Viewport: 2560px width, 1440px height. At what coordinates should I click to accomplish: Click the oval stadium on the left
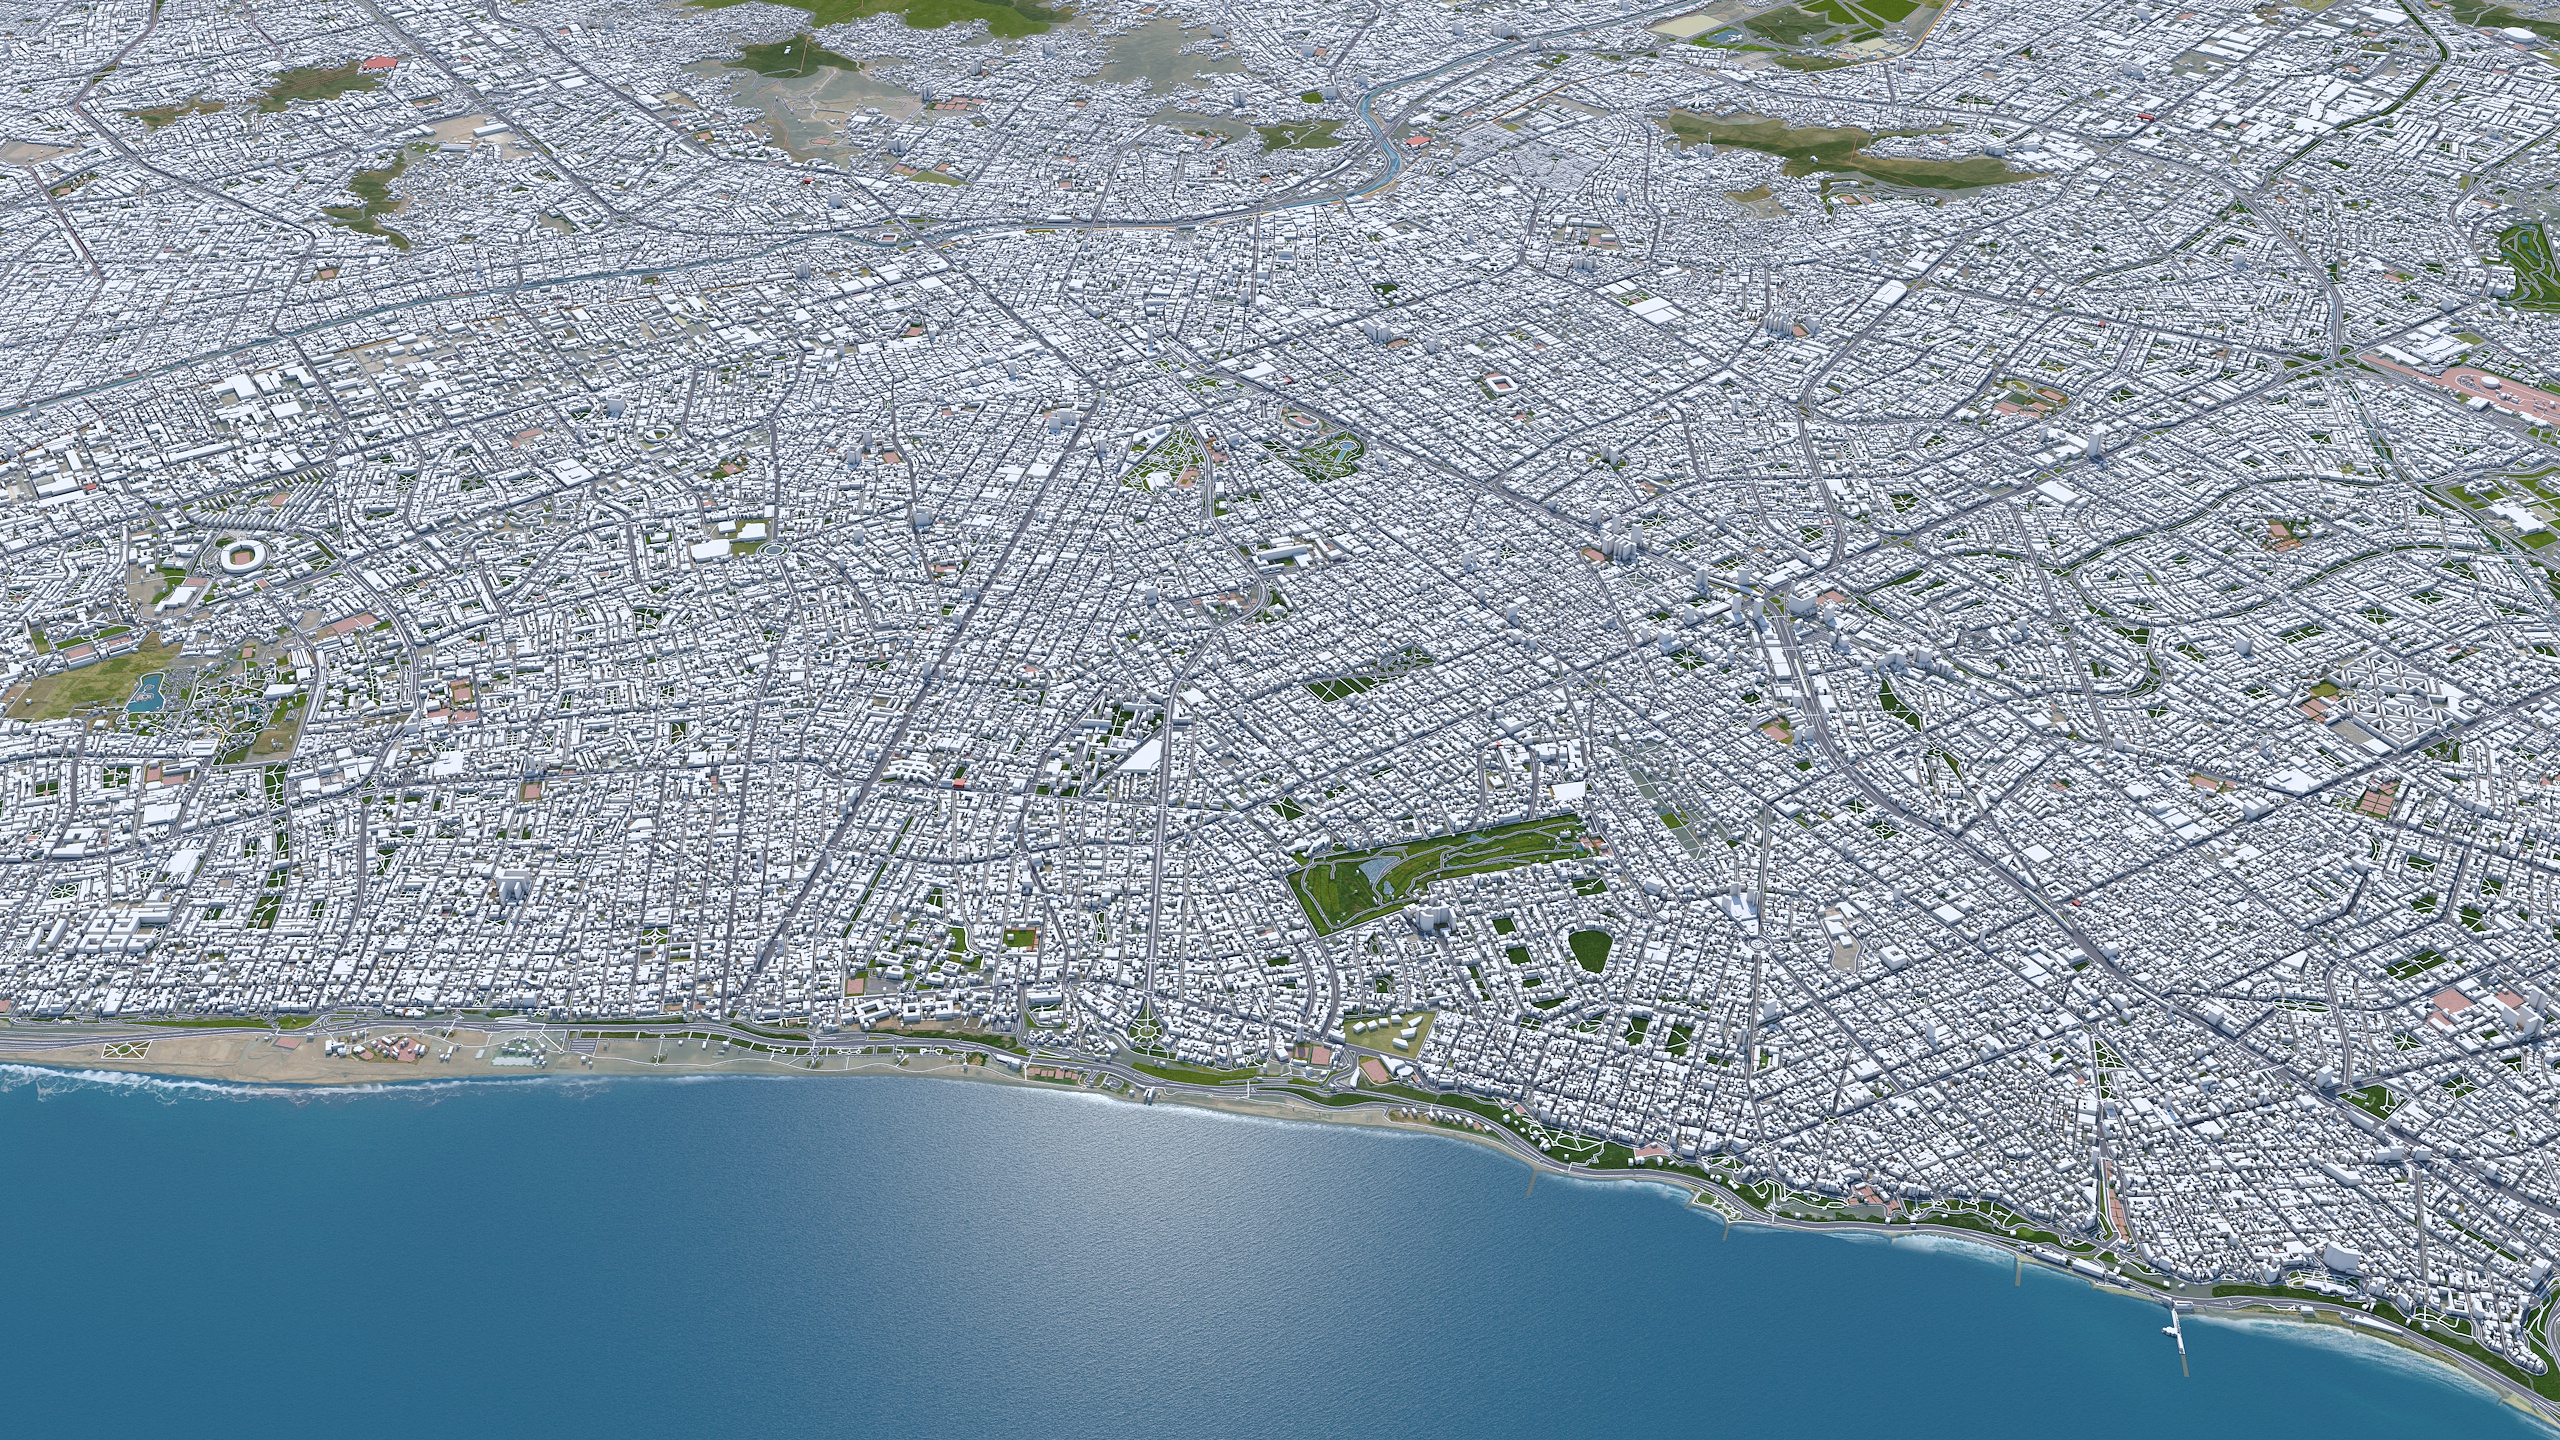pos(244,556)
